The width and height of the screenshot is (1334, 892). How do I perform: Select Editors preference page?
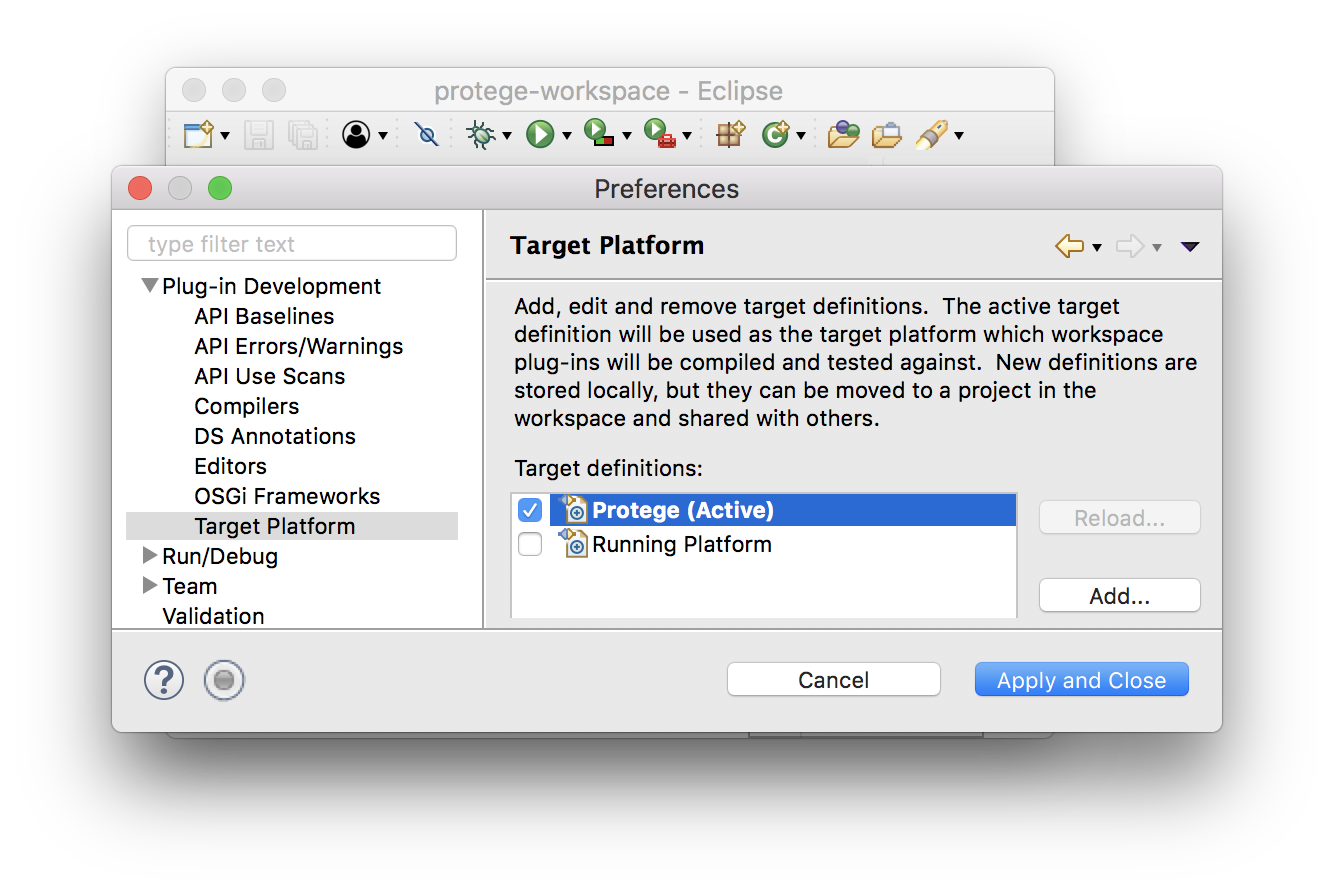(231, 466)
